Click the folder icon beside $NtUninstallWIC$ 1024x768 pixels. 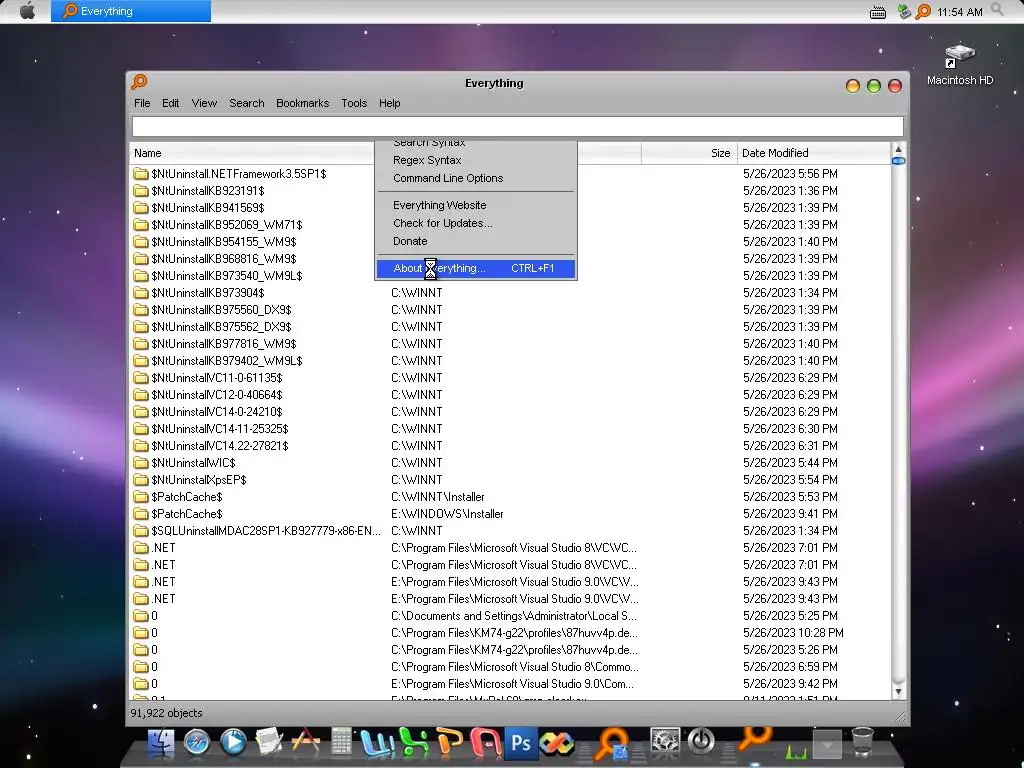pos(140,462)
